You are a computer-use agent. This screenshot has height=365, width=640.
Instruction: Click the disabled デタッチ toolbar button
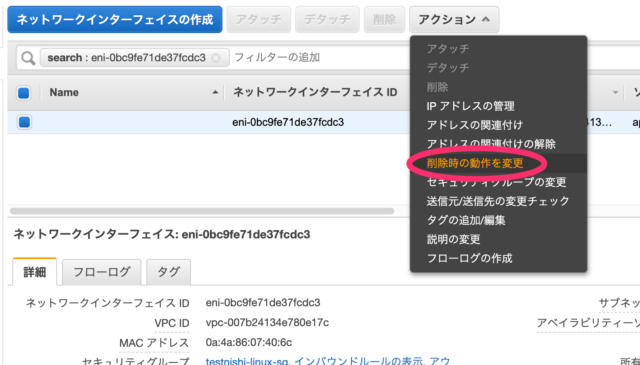(x=327, y=19)
